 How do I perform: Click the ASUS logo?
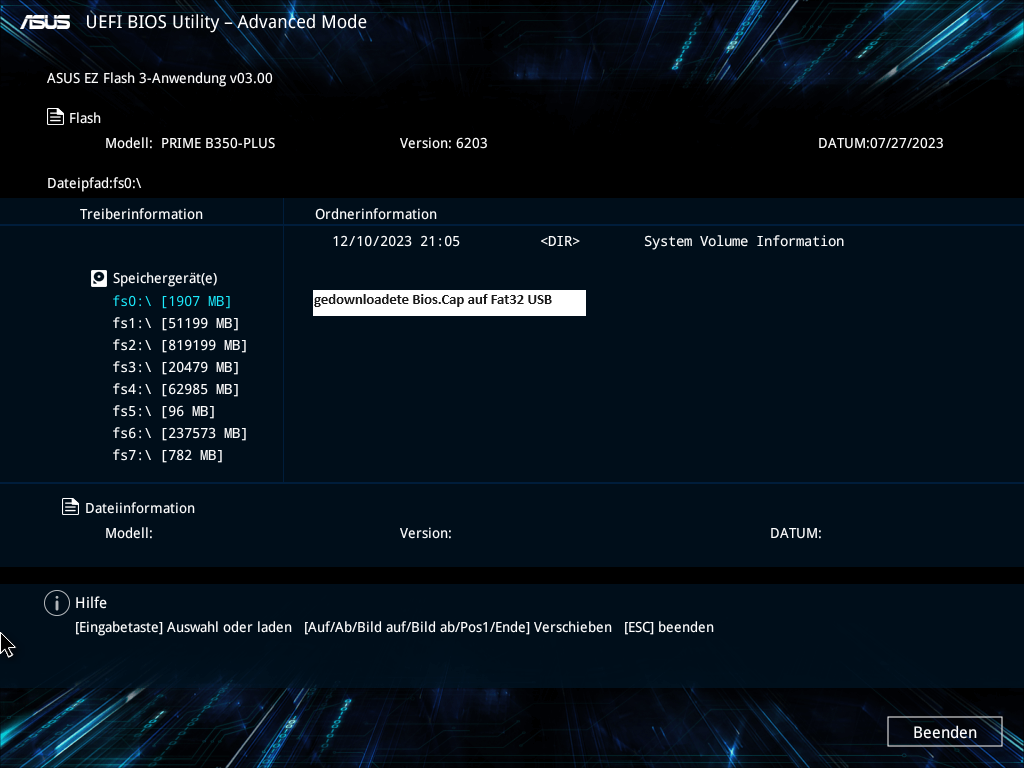click(45, 22)
